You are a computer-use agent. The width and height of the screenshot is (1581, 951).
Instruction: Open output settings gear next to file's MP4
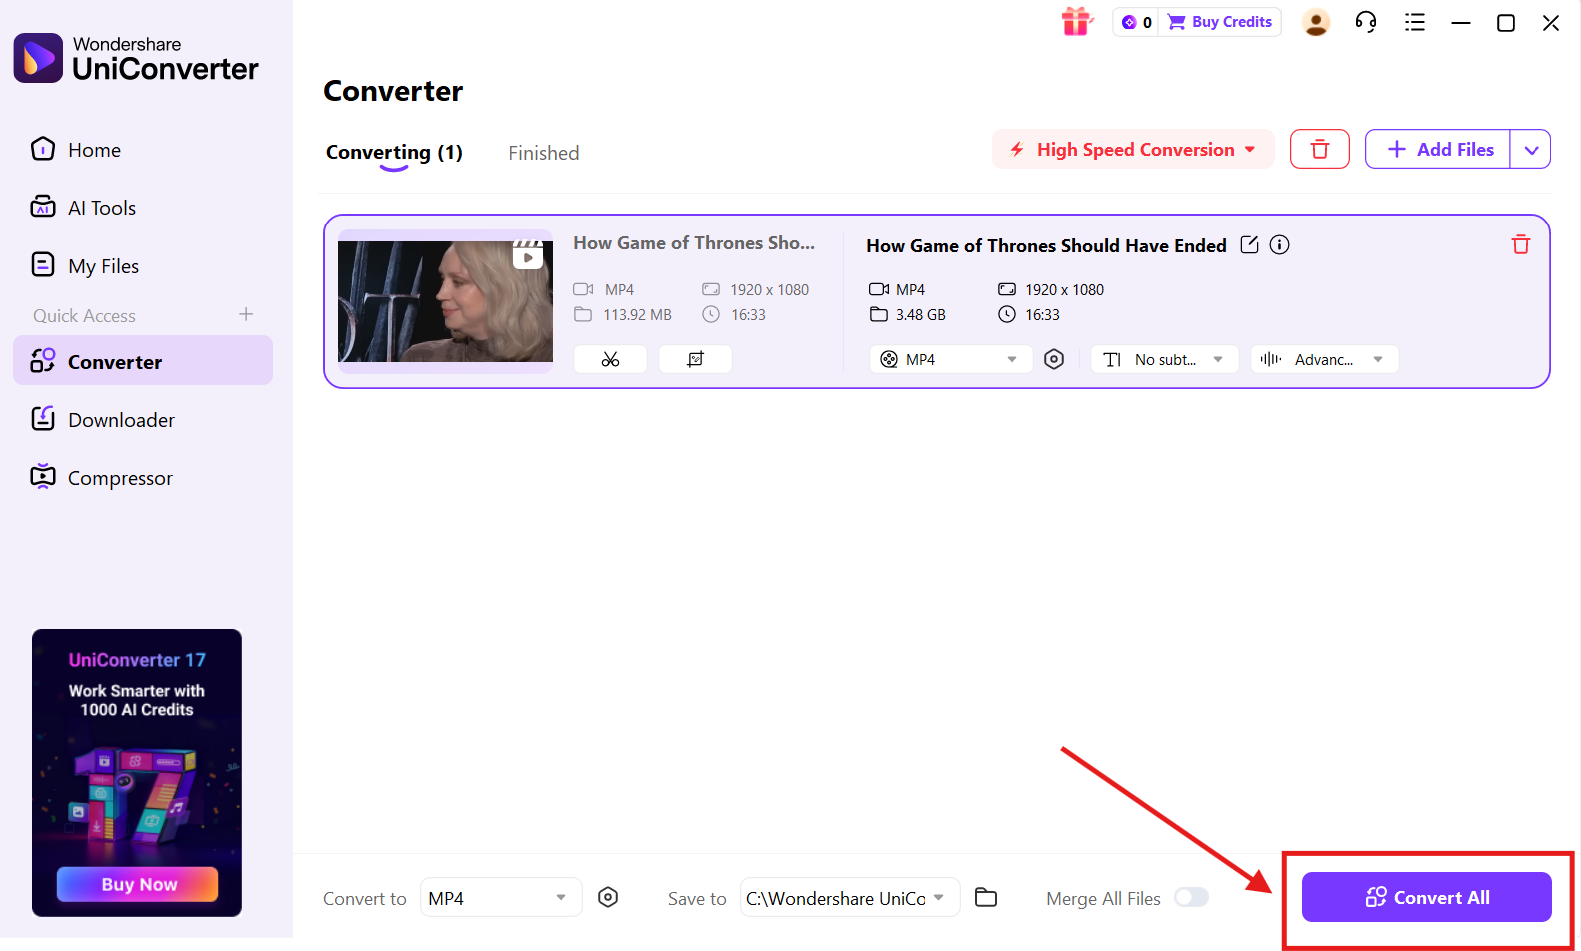[x=1054, y=359]
